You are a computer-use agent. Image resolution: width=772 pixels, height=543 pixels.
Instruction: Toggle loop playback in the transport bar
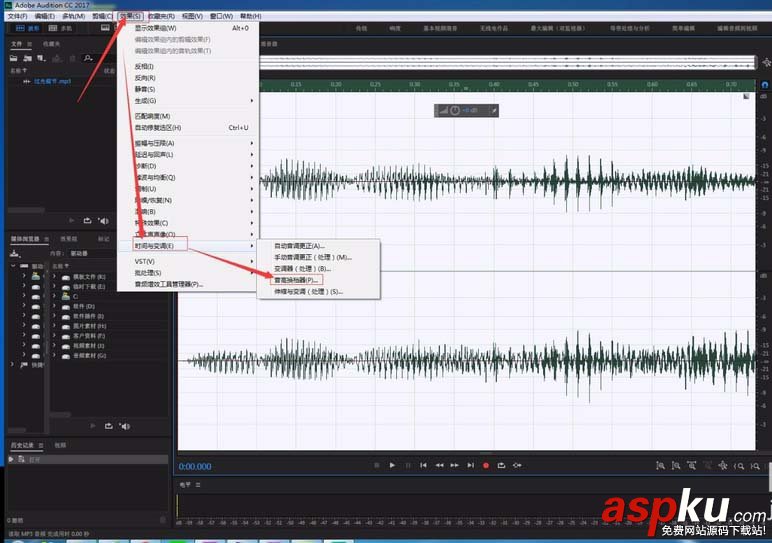click(501, 465)
